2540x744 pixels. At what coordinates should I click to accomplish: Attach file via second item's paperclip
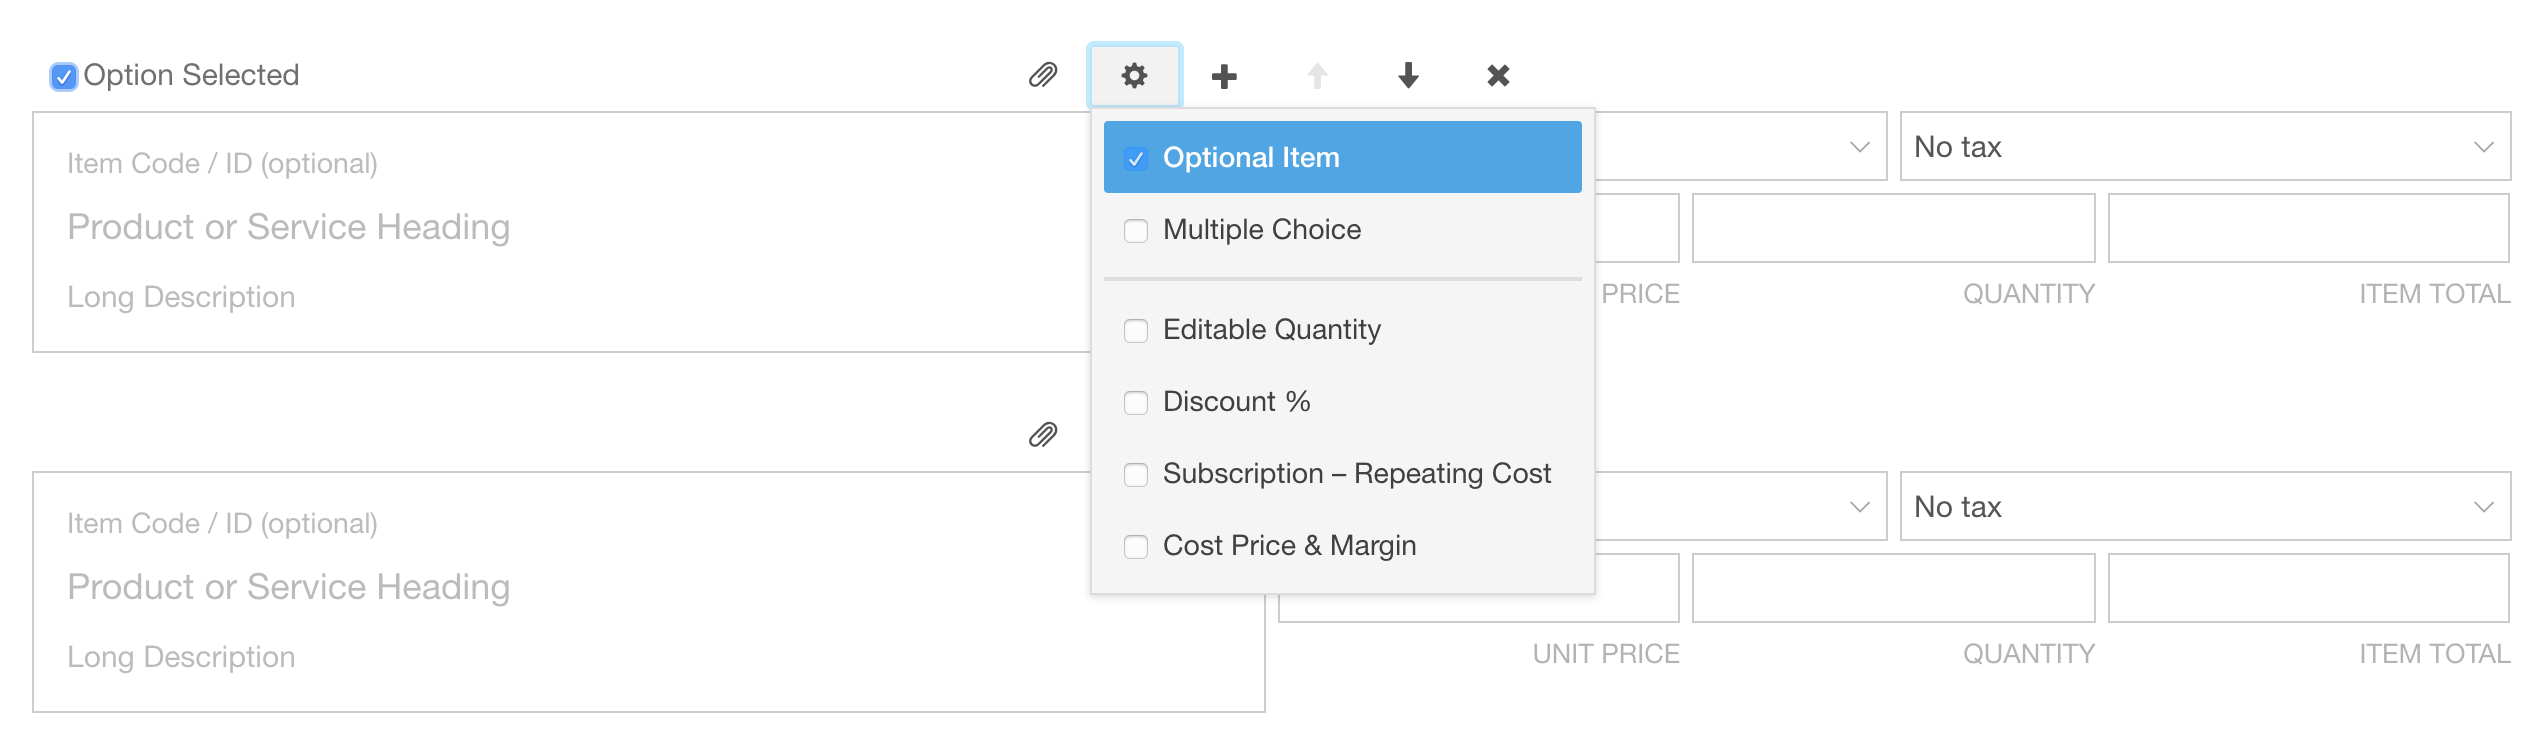pyautogui.click(x=1043, y=435)
